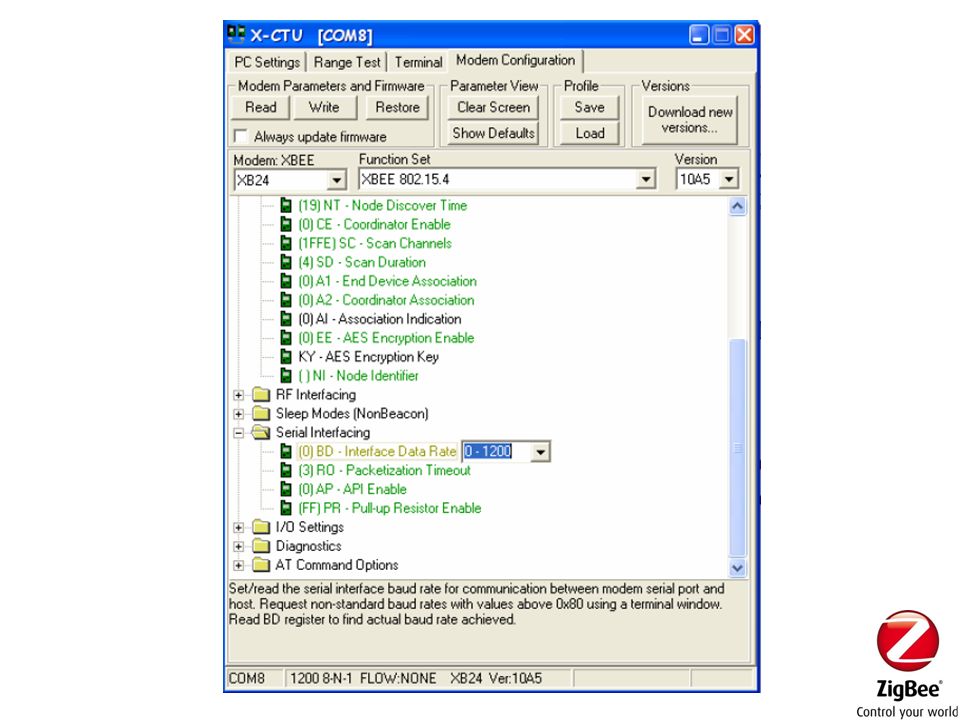Open the Function Set dropdown
This screenshot has height=720, width=960.
tap(645, 179)
